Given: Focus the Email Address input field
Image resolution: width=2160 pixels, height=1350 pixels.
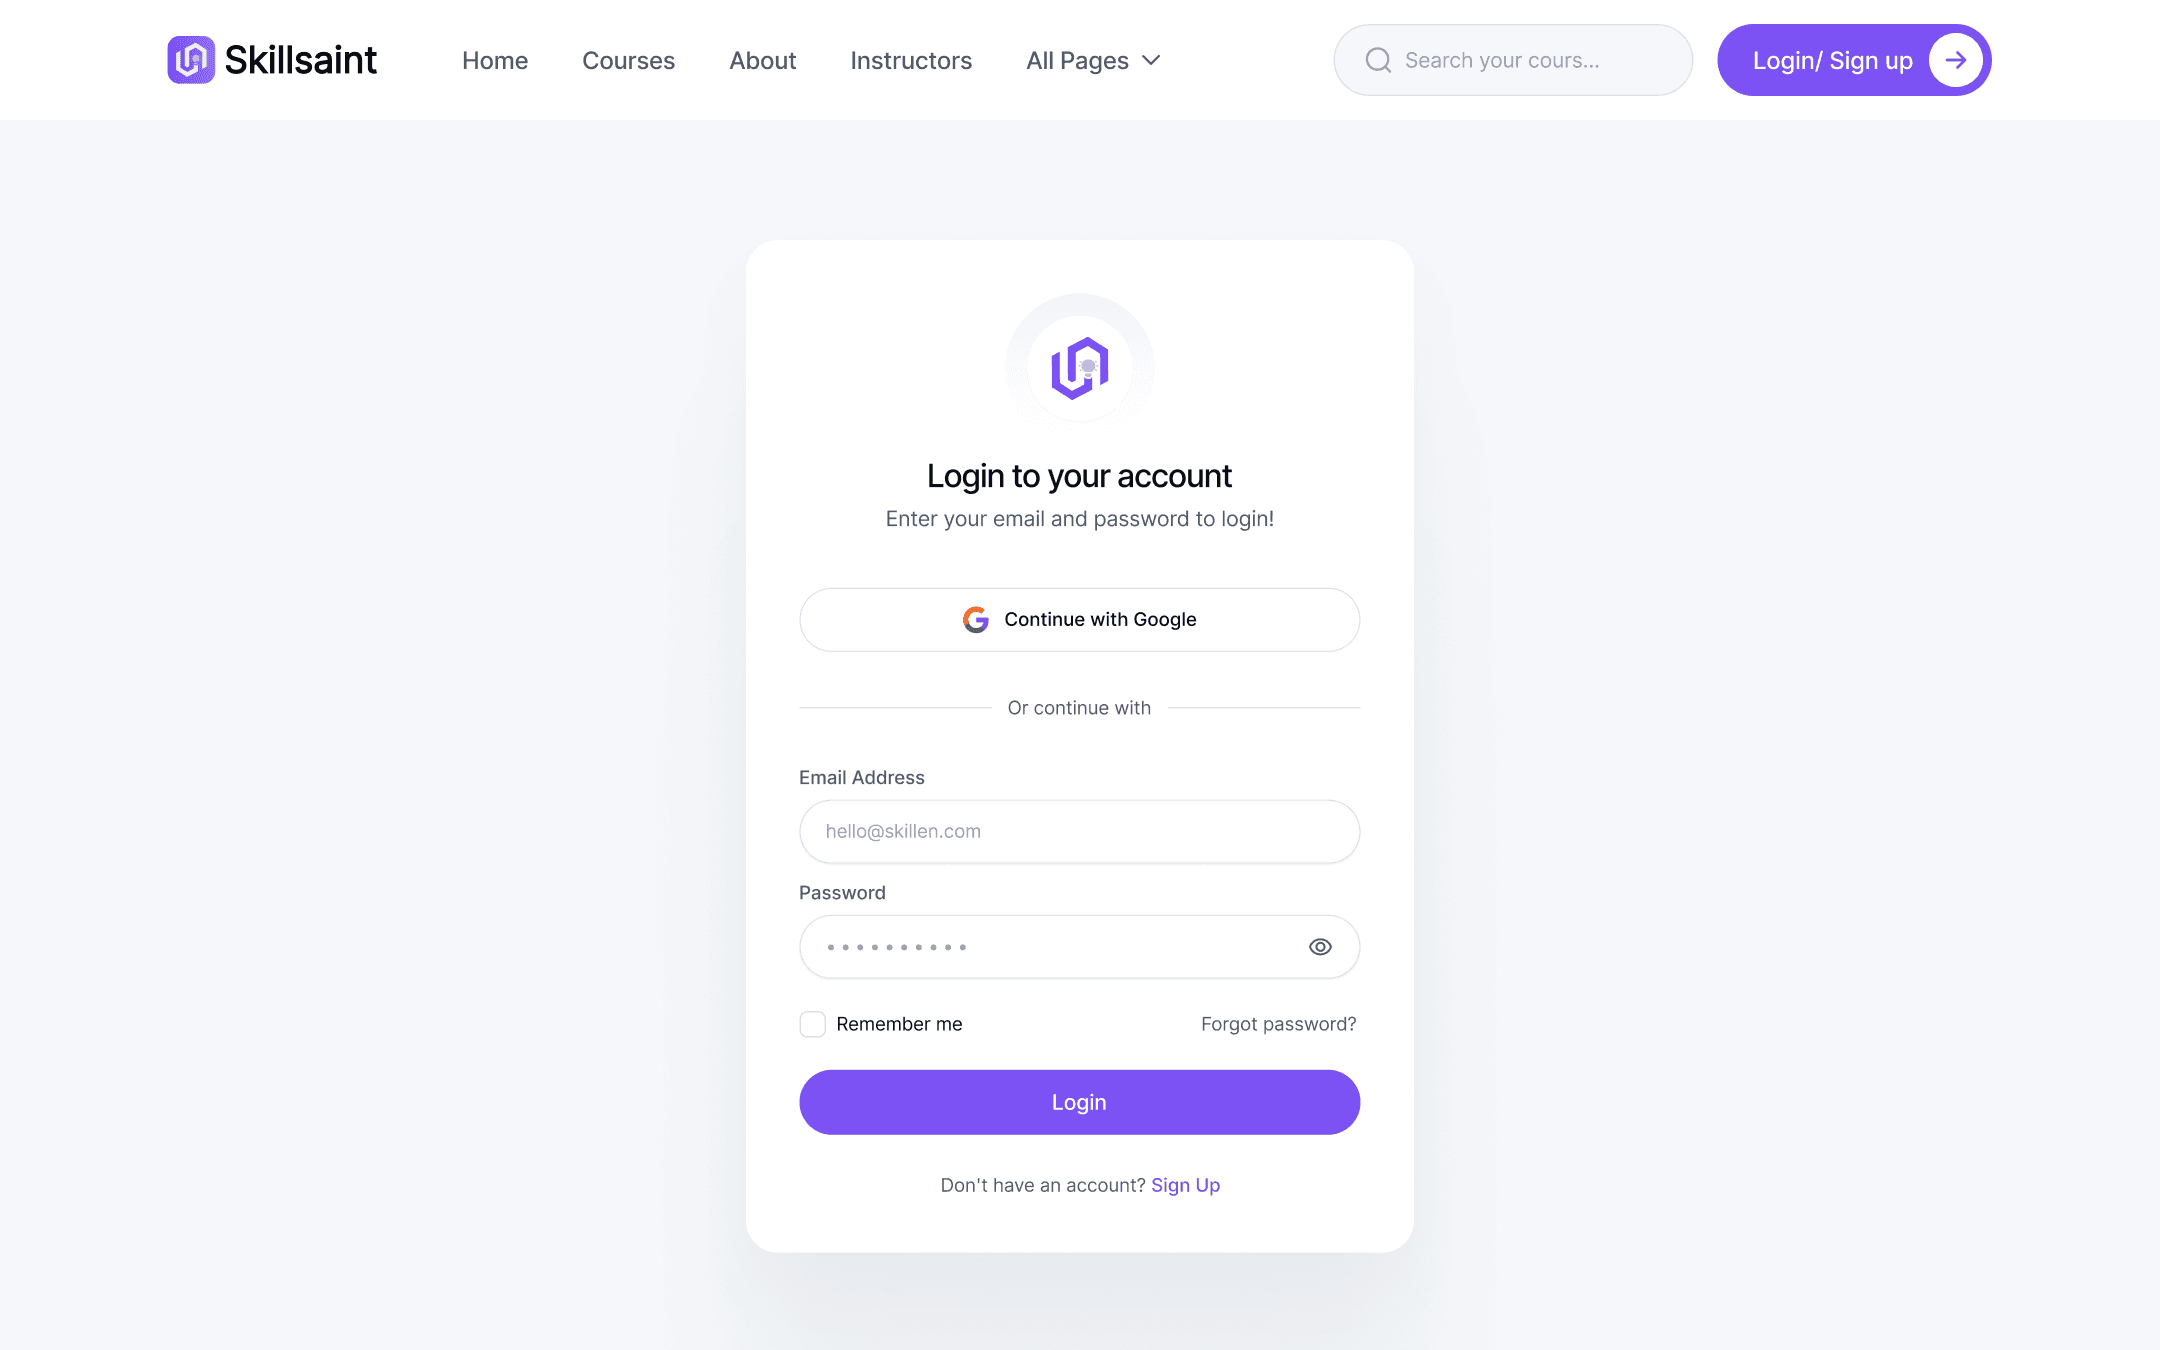Looking at the screenshot, I should (1080, 832).
